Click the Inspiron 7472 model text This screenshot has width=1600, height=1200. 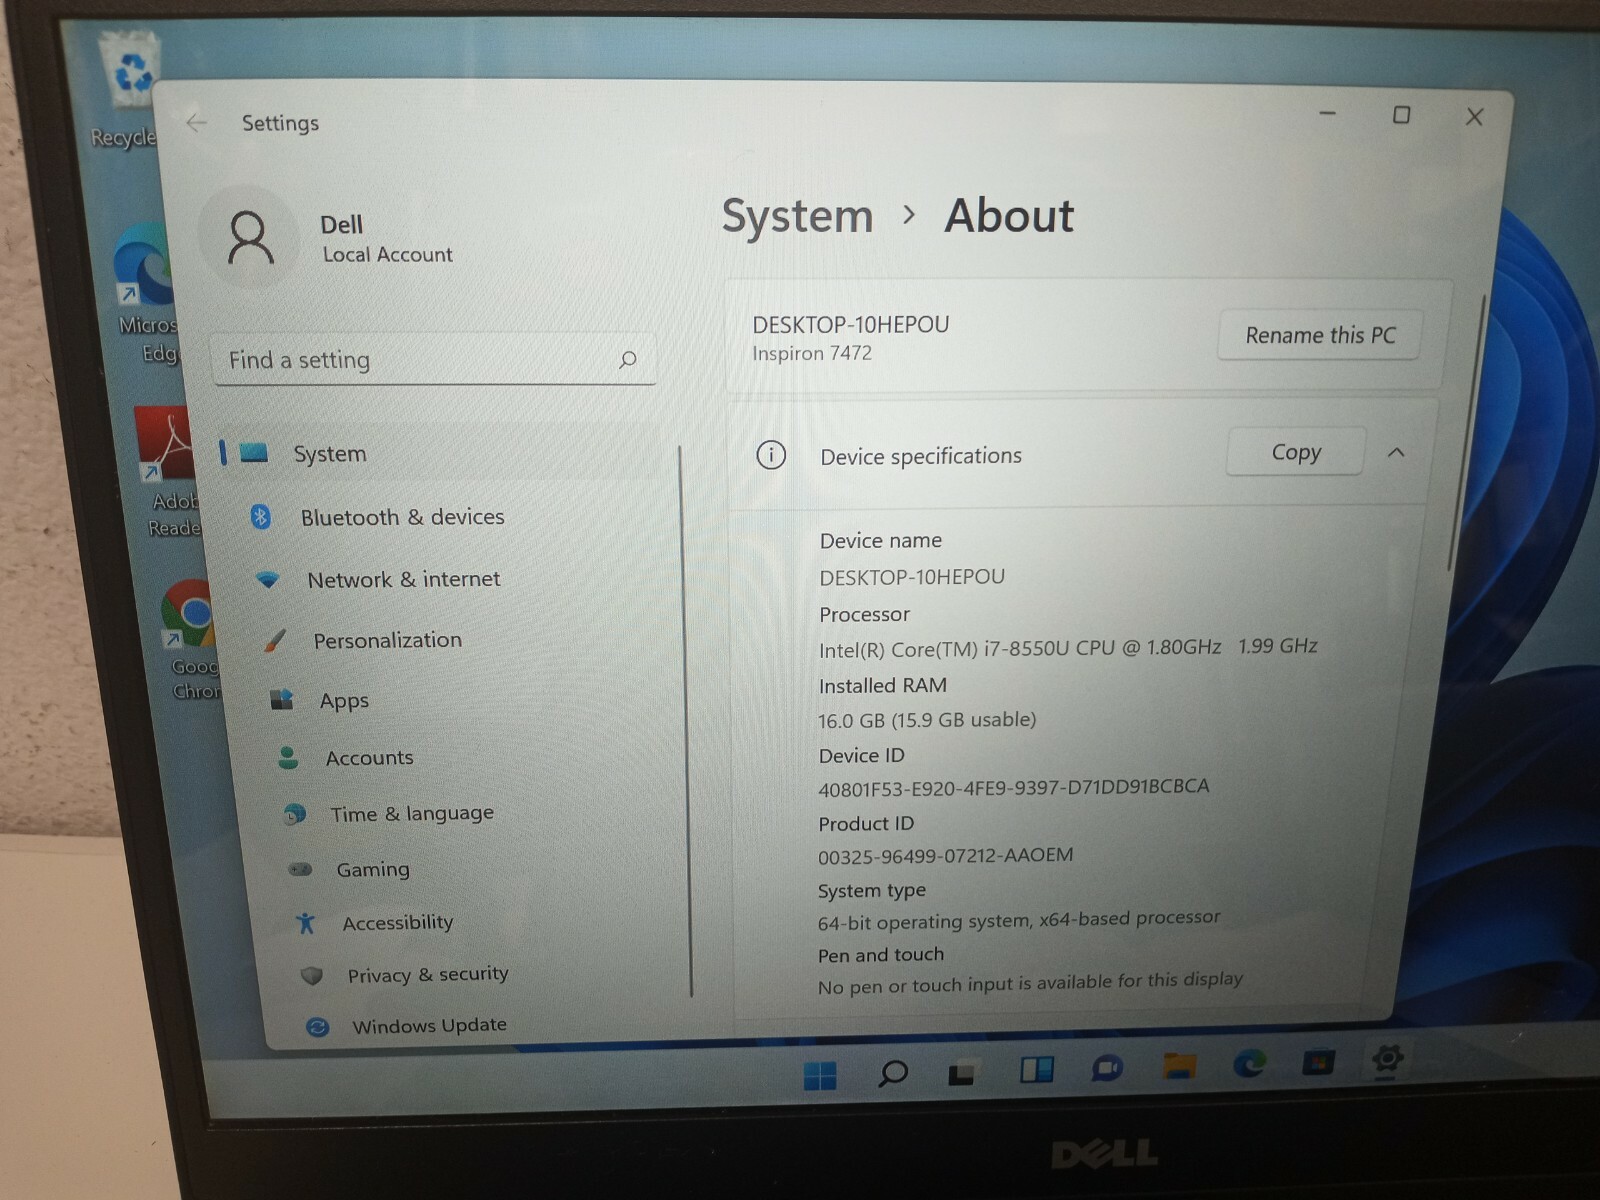tap(811, 353)
